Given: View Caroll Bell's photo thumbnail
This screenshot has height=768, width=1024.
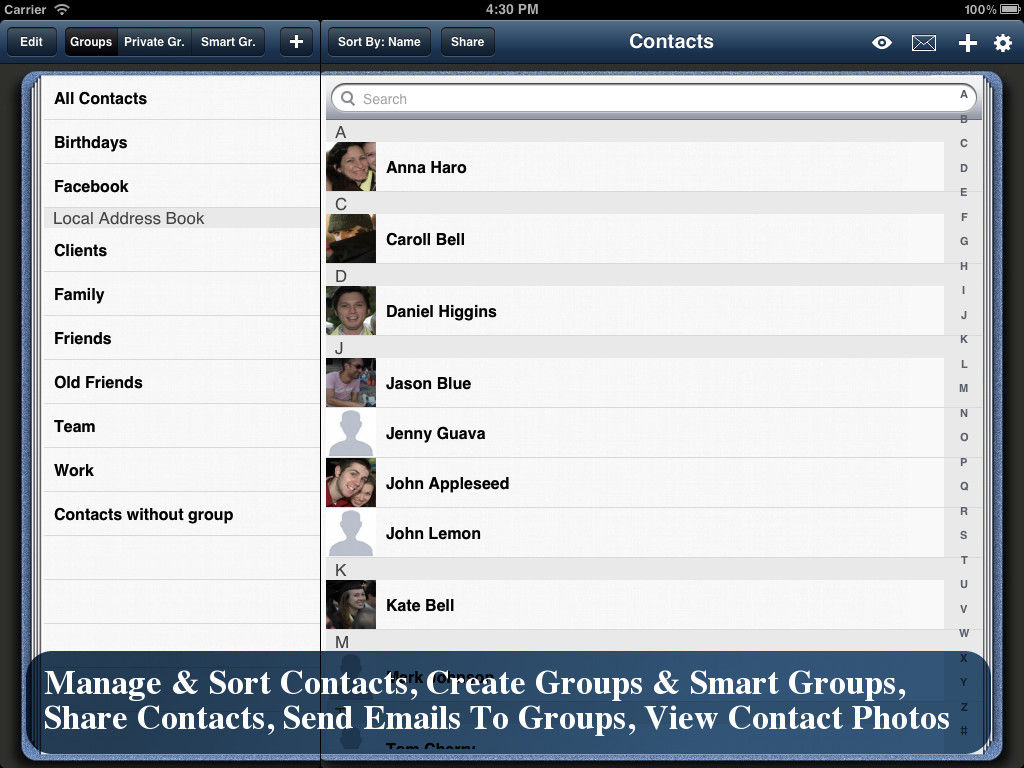Looking at the screenshot, I should (x=351, y=238).
